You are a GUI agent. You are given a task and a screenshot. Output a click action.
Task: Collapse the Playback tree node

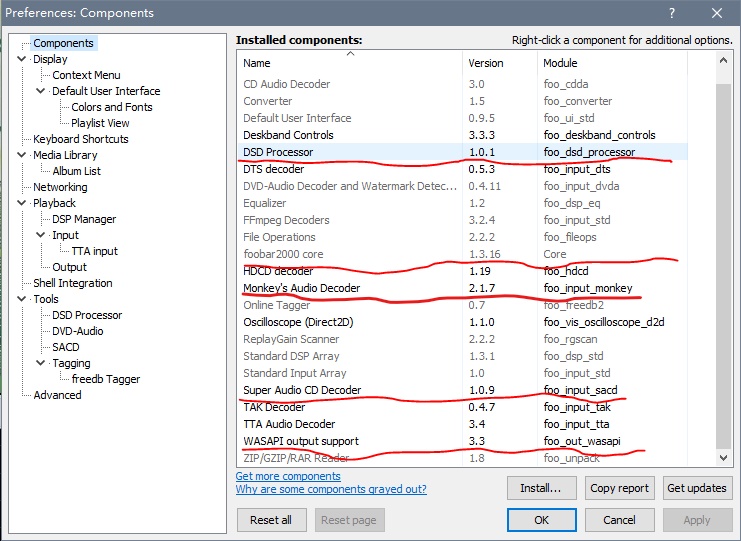(x=22, y=203)
